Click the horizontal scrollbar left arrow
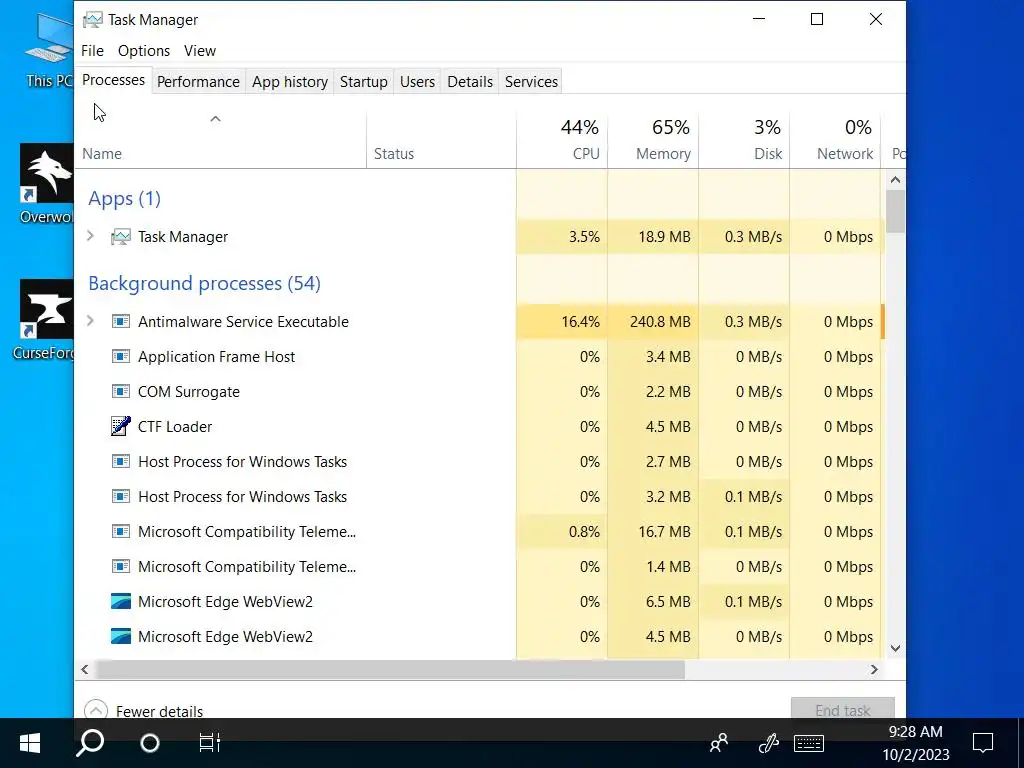This screenshot has width=1024, height=768. click(84, 669)
